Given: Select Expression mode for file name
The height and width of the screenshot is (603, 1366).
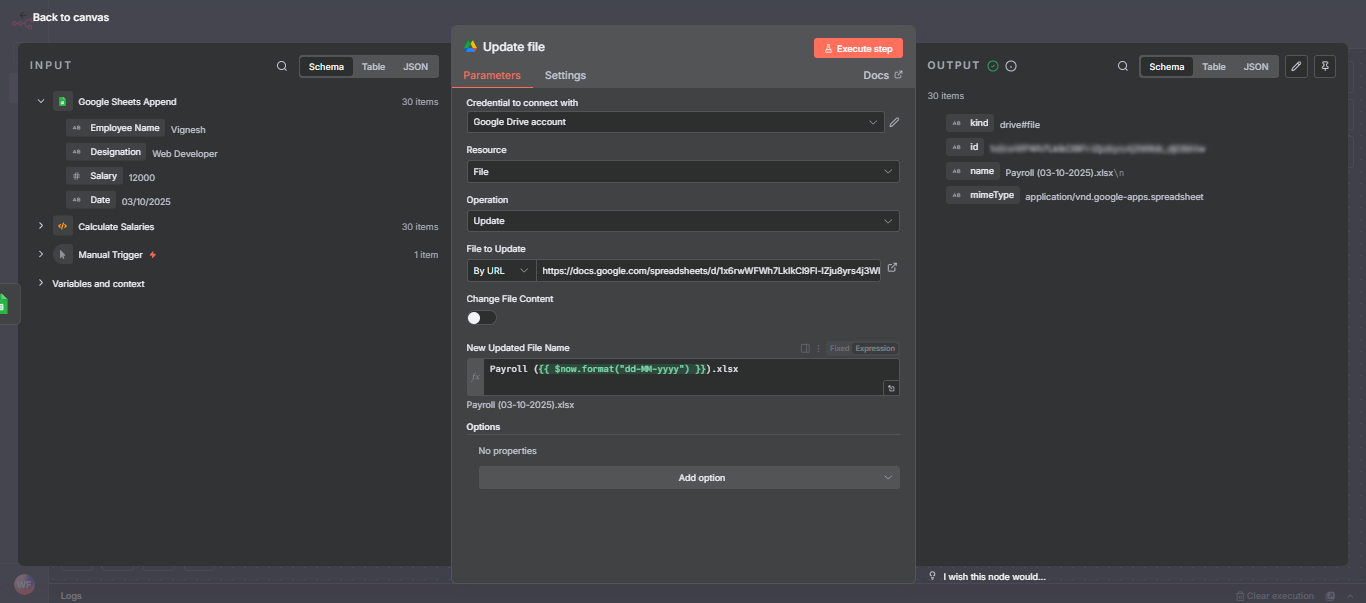Looking at the screenshot, I should click(874, 348).
